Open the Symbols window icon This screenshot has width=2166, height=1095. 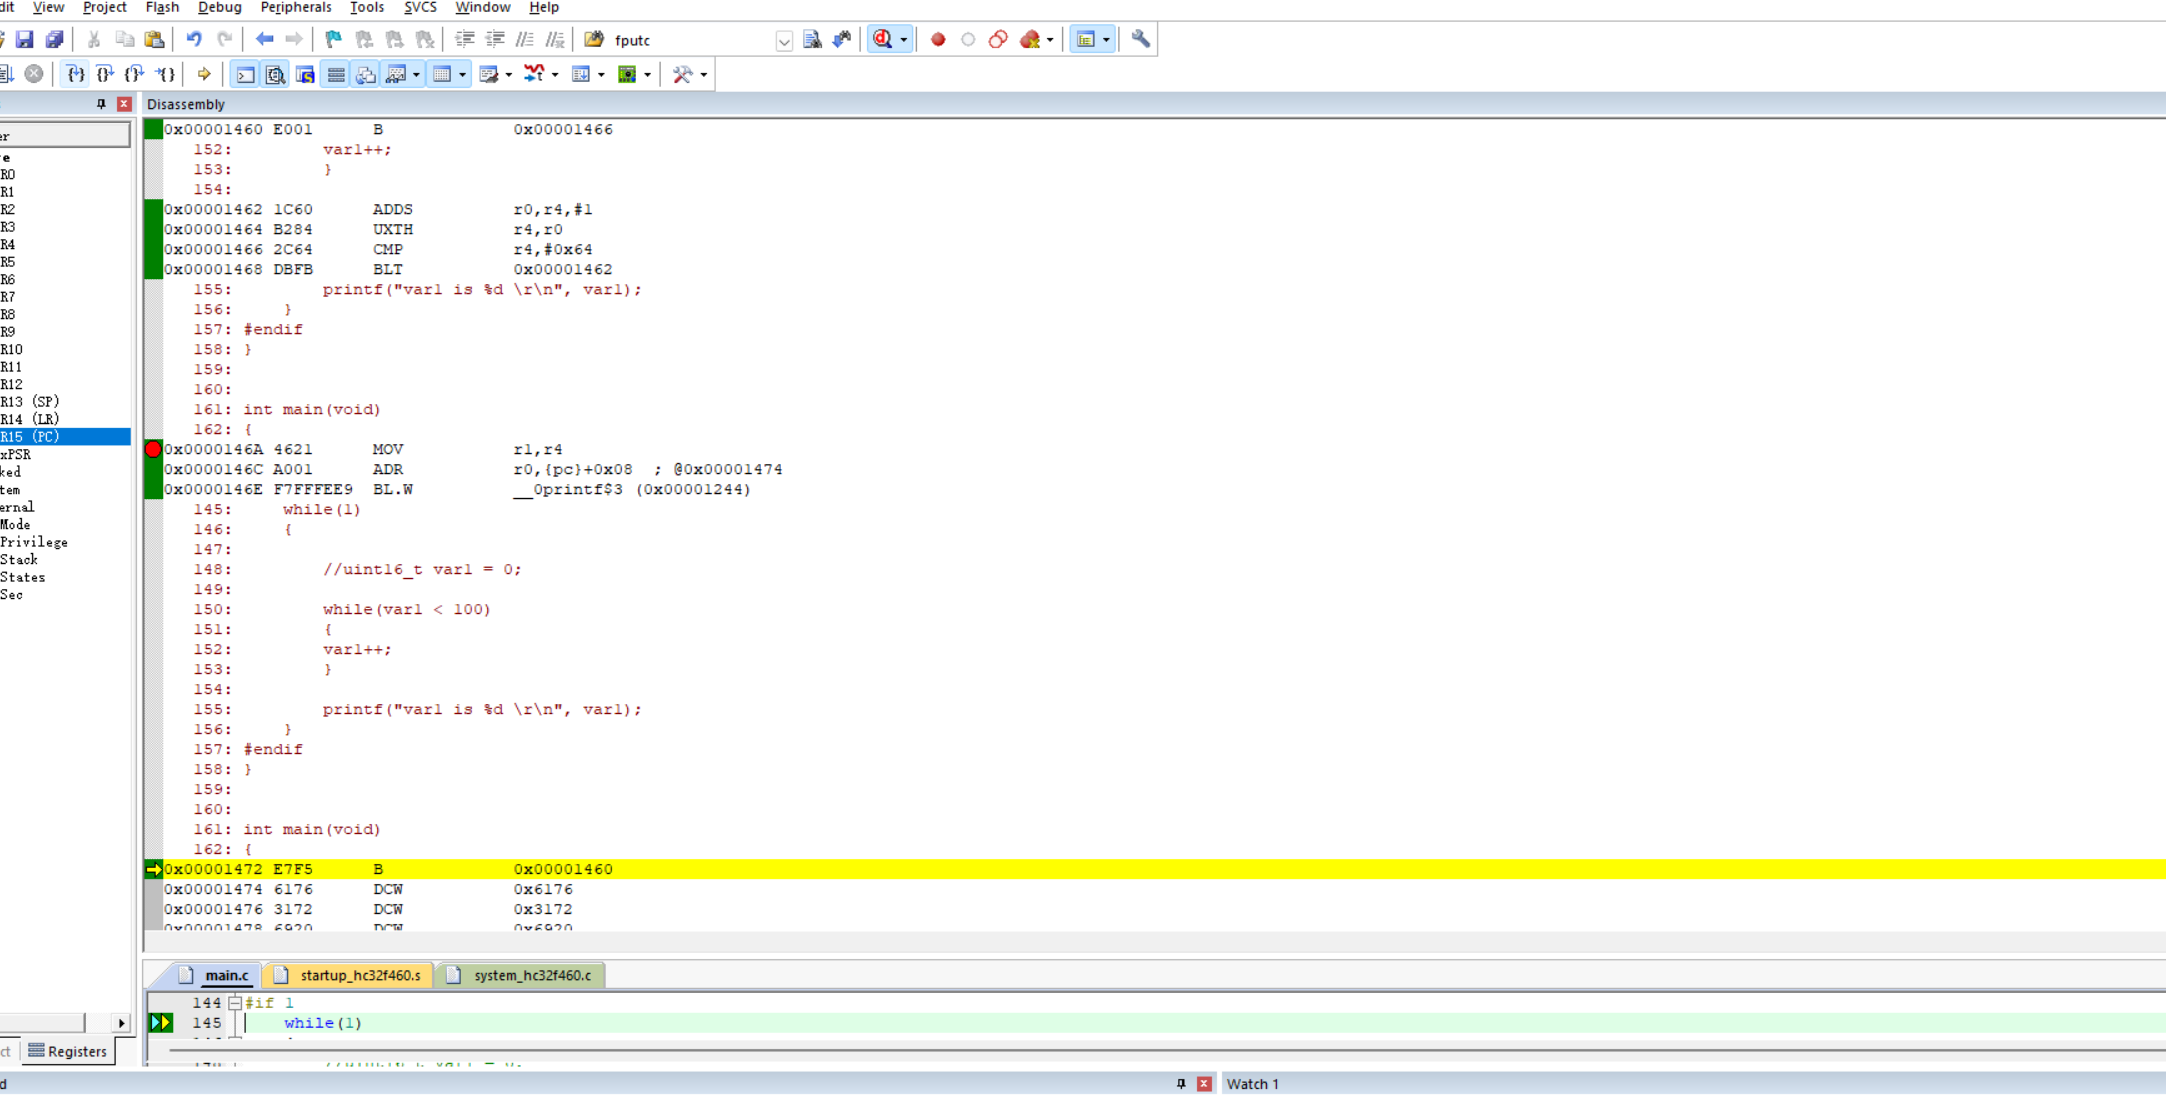tap(305, 74)
